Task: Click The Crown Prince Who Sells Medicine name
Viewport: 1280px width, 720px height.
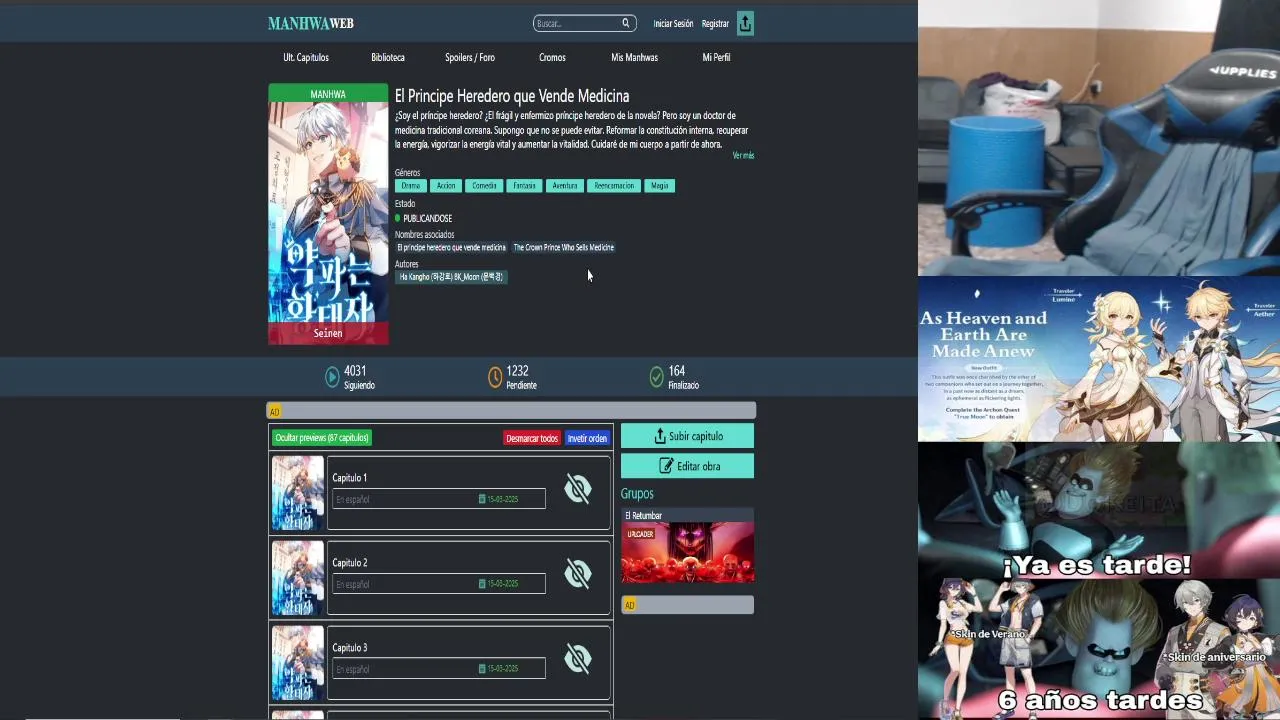Action: 564,248
